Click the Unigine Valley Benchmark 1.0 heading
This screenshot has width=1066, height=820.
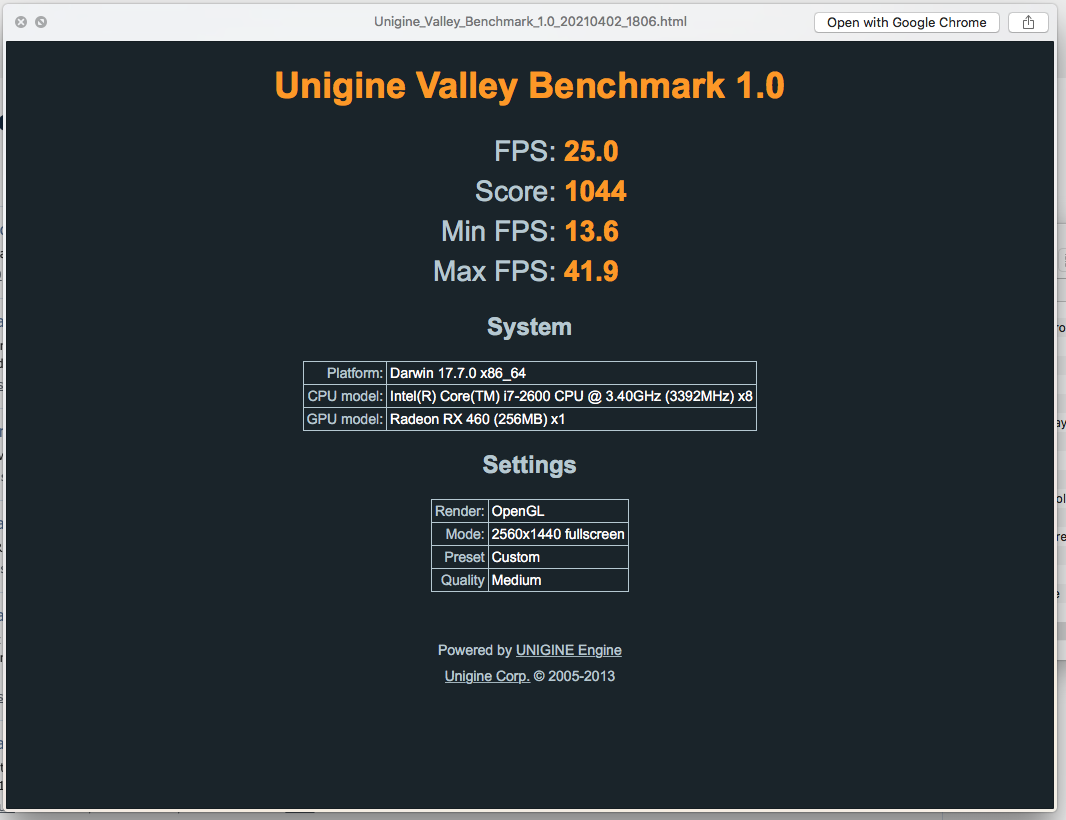tap(530, 86)
